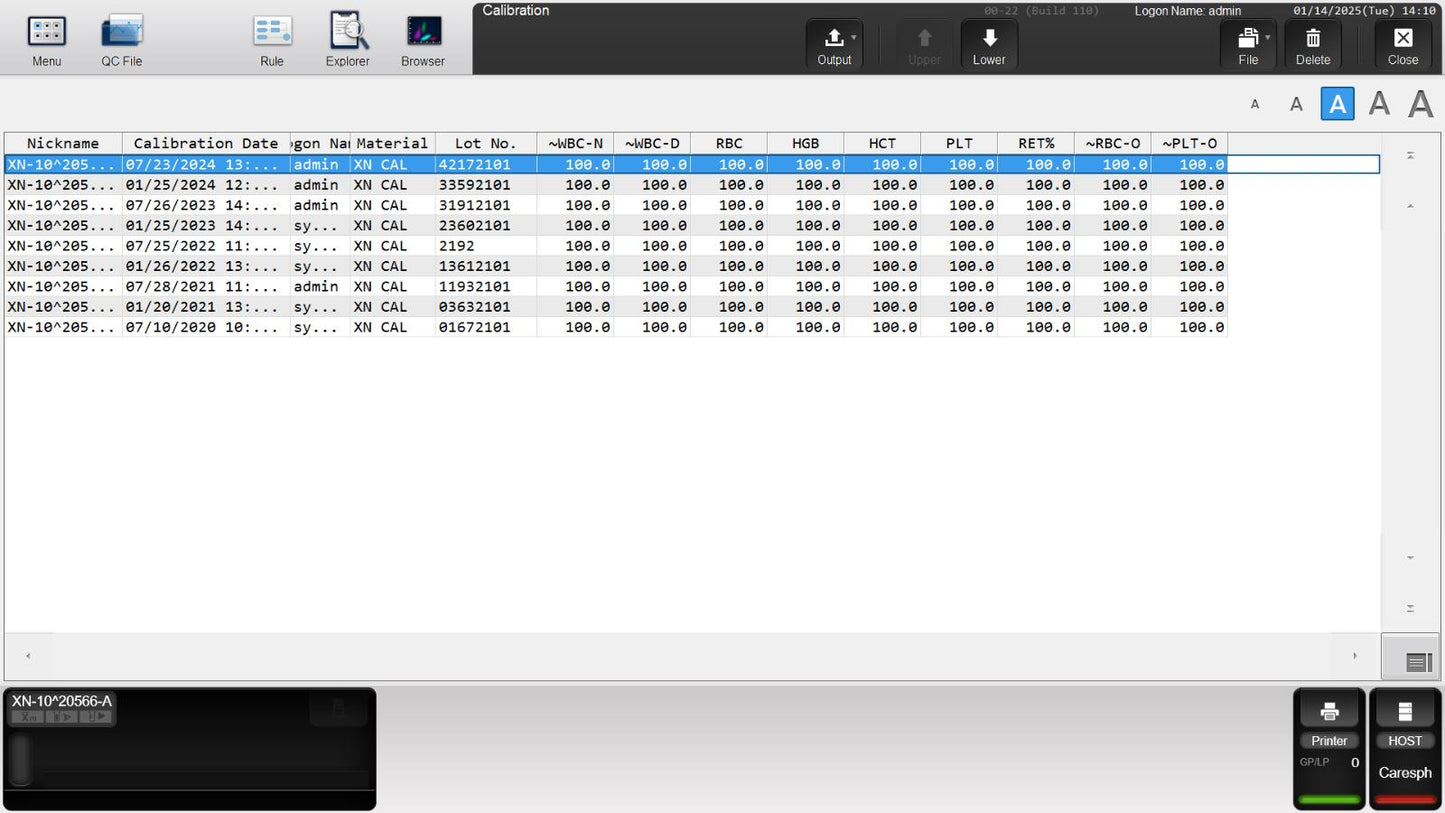Sort by Calibration Date column header
The width and height of the screenshot is (1445, 813).
(x=206, y=143)
